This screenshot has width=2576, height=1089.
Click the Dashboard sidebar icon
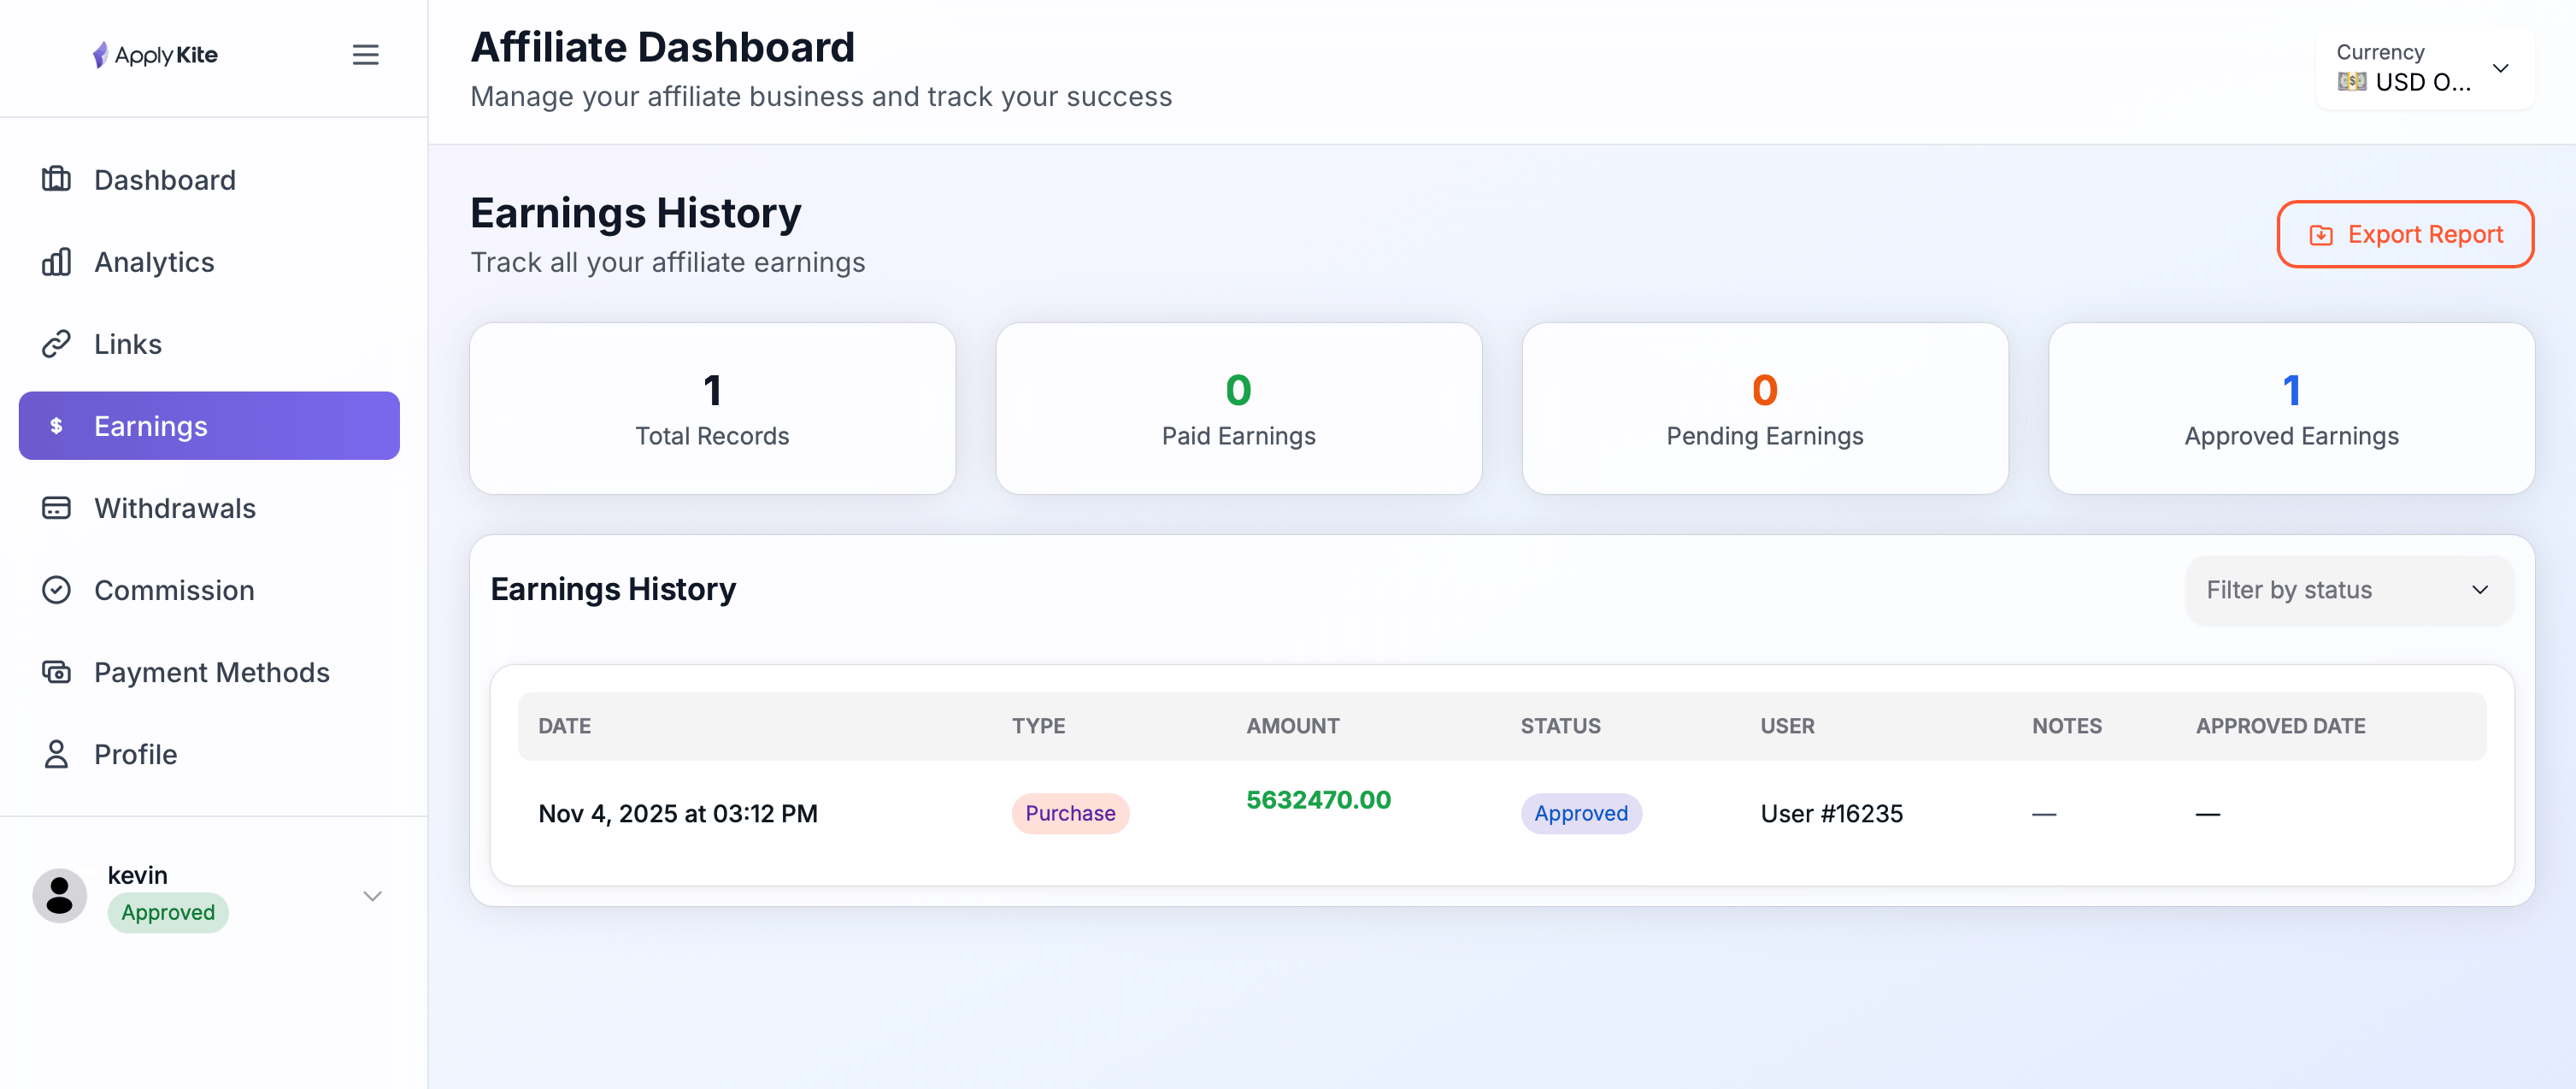tap(56, 179)
